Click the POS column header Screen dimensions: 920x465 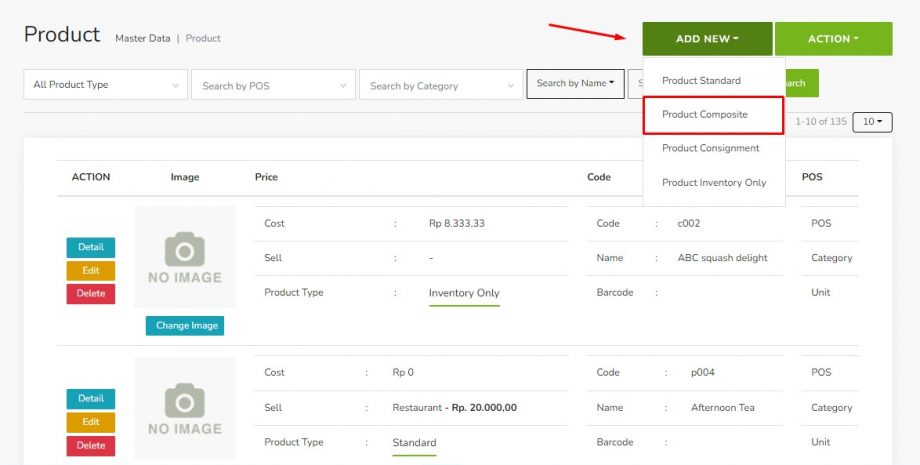[x=812, y=177]
